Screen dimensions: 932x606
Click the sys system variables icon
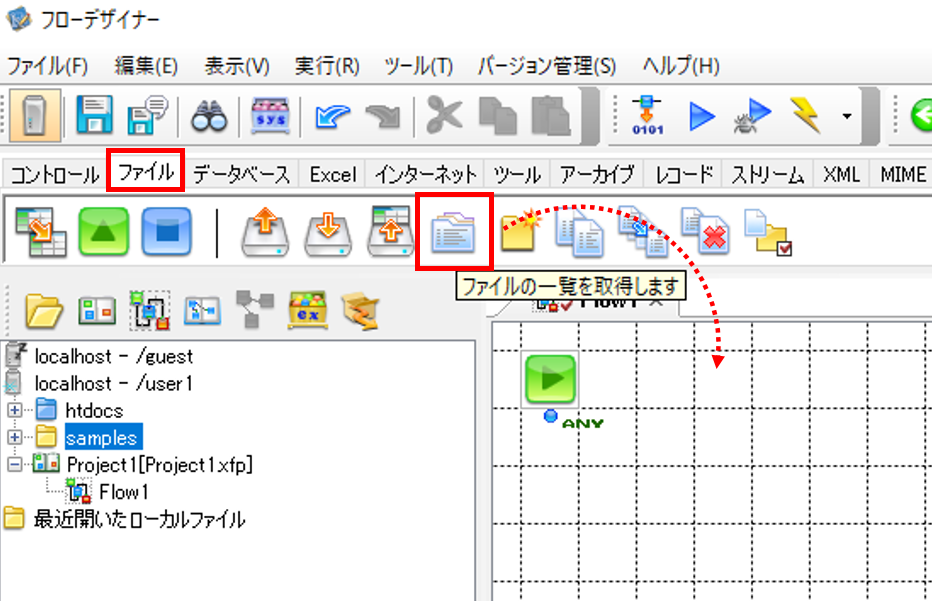point(270,115)
